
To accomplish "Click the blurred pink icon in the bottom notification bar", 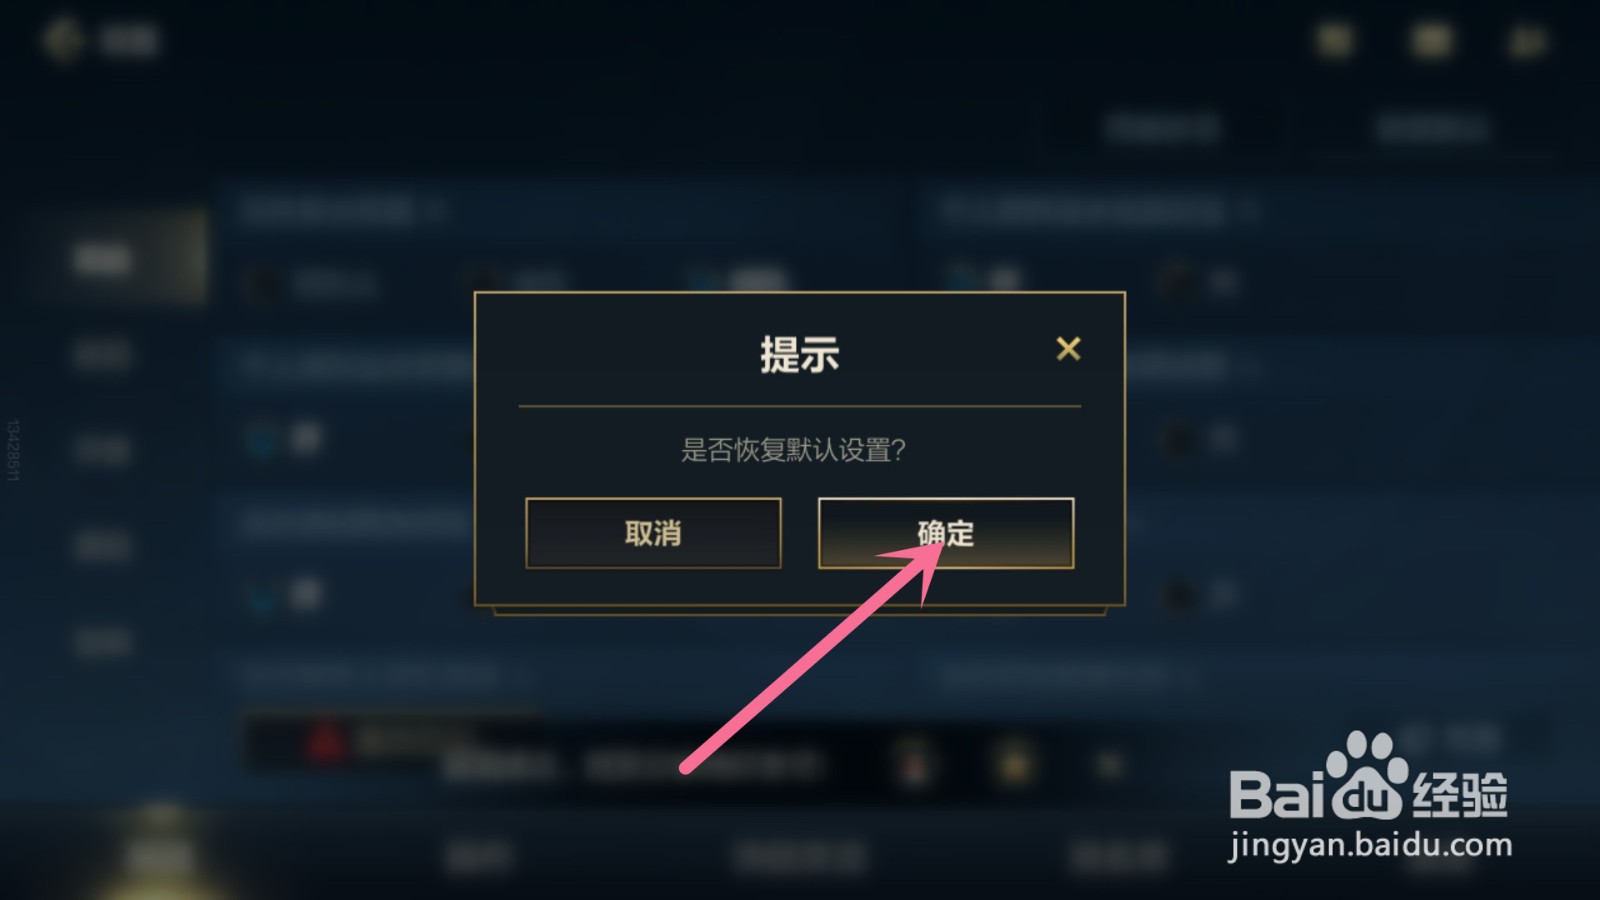I will point(914,765).
